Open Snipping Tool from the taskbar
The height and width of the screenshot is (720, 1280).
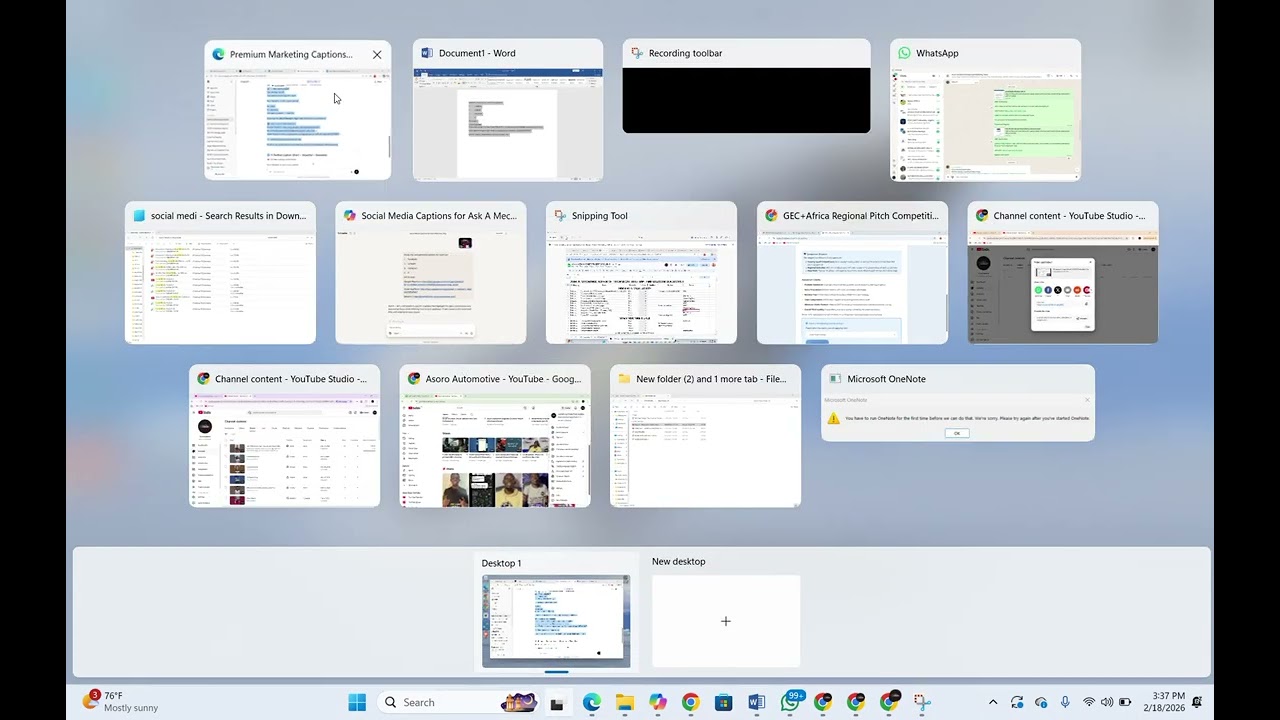[x=922, y=702]
